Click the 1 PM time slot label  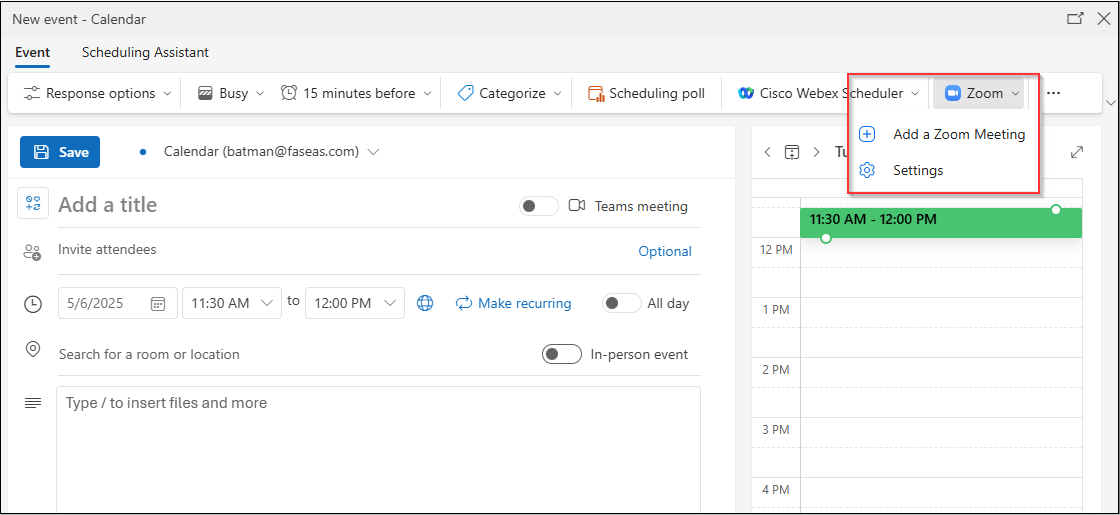pyautogui.click(x=774, y=310)
